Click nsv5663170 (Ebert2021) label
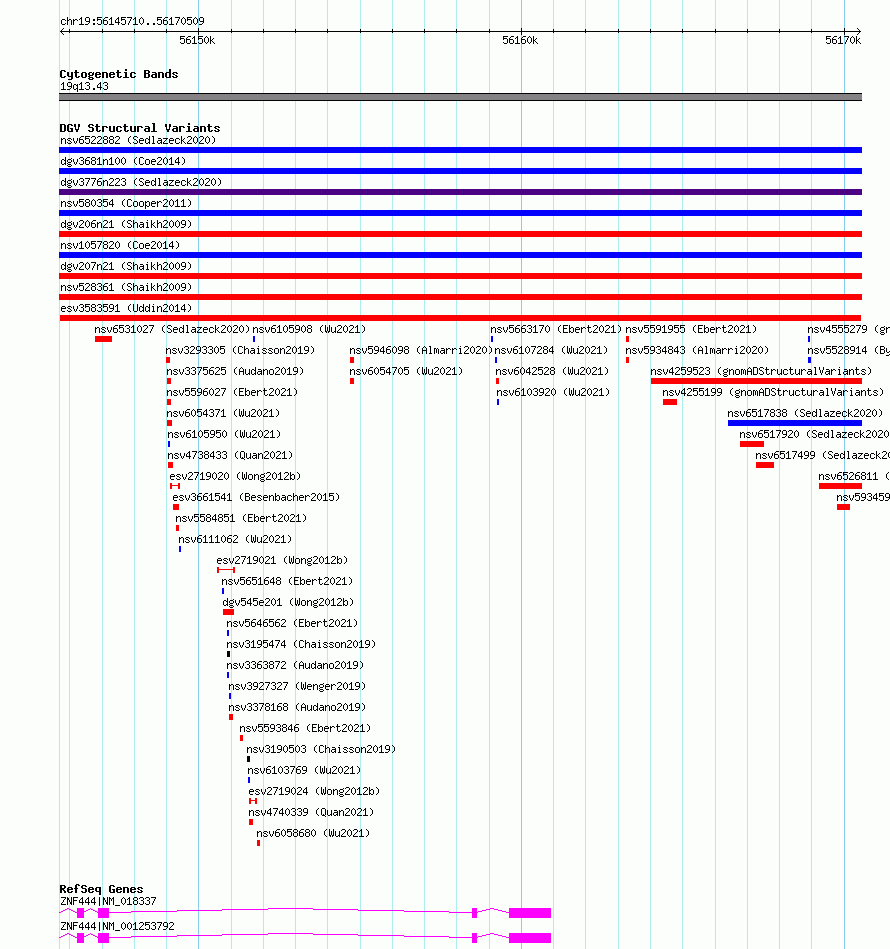890x949 pixels. click(556, 329)
